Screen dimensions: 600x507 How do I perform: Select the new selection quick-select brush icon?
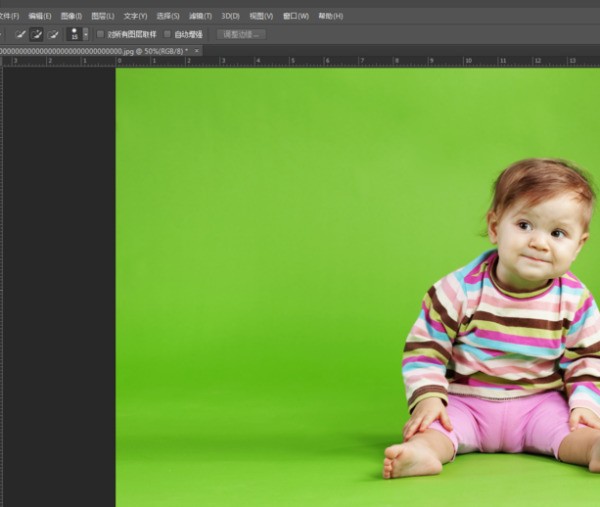tap(21, 34)
